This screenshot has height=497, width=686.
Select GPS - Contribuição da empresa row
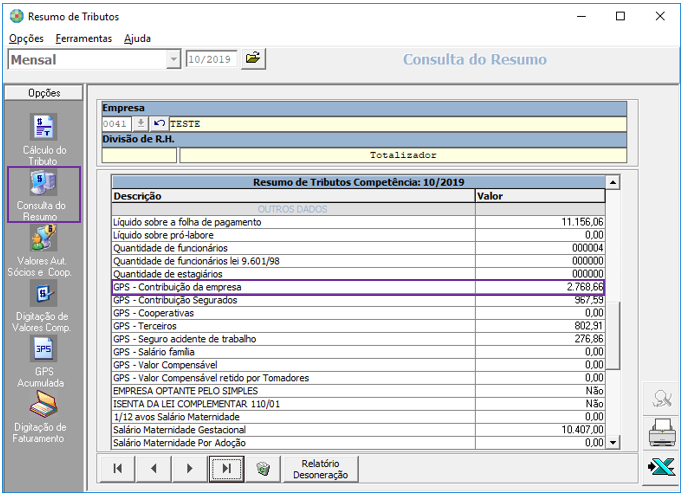[358, 287]
